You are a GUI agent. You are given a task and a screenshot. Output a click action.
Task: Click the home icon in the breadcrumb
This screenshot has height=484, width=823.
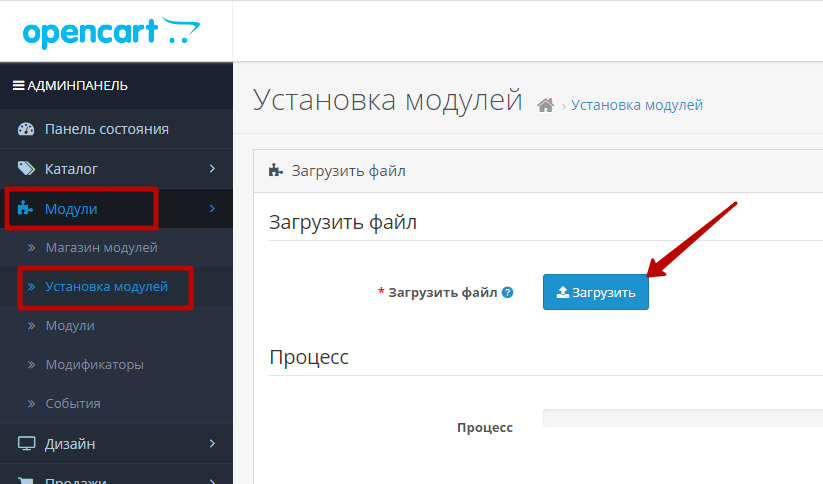click(545, 106)
